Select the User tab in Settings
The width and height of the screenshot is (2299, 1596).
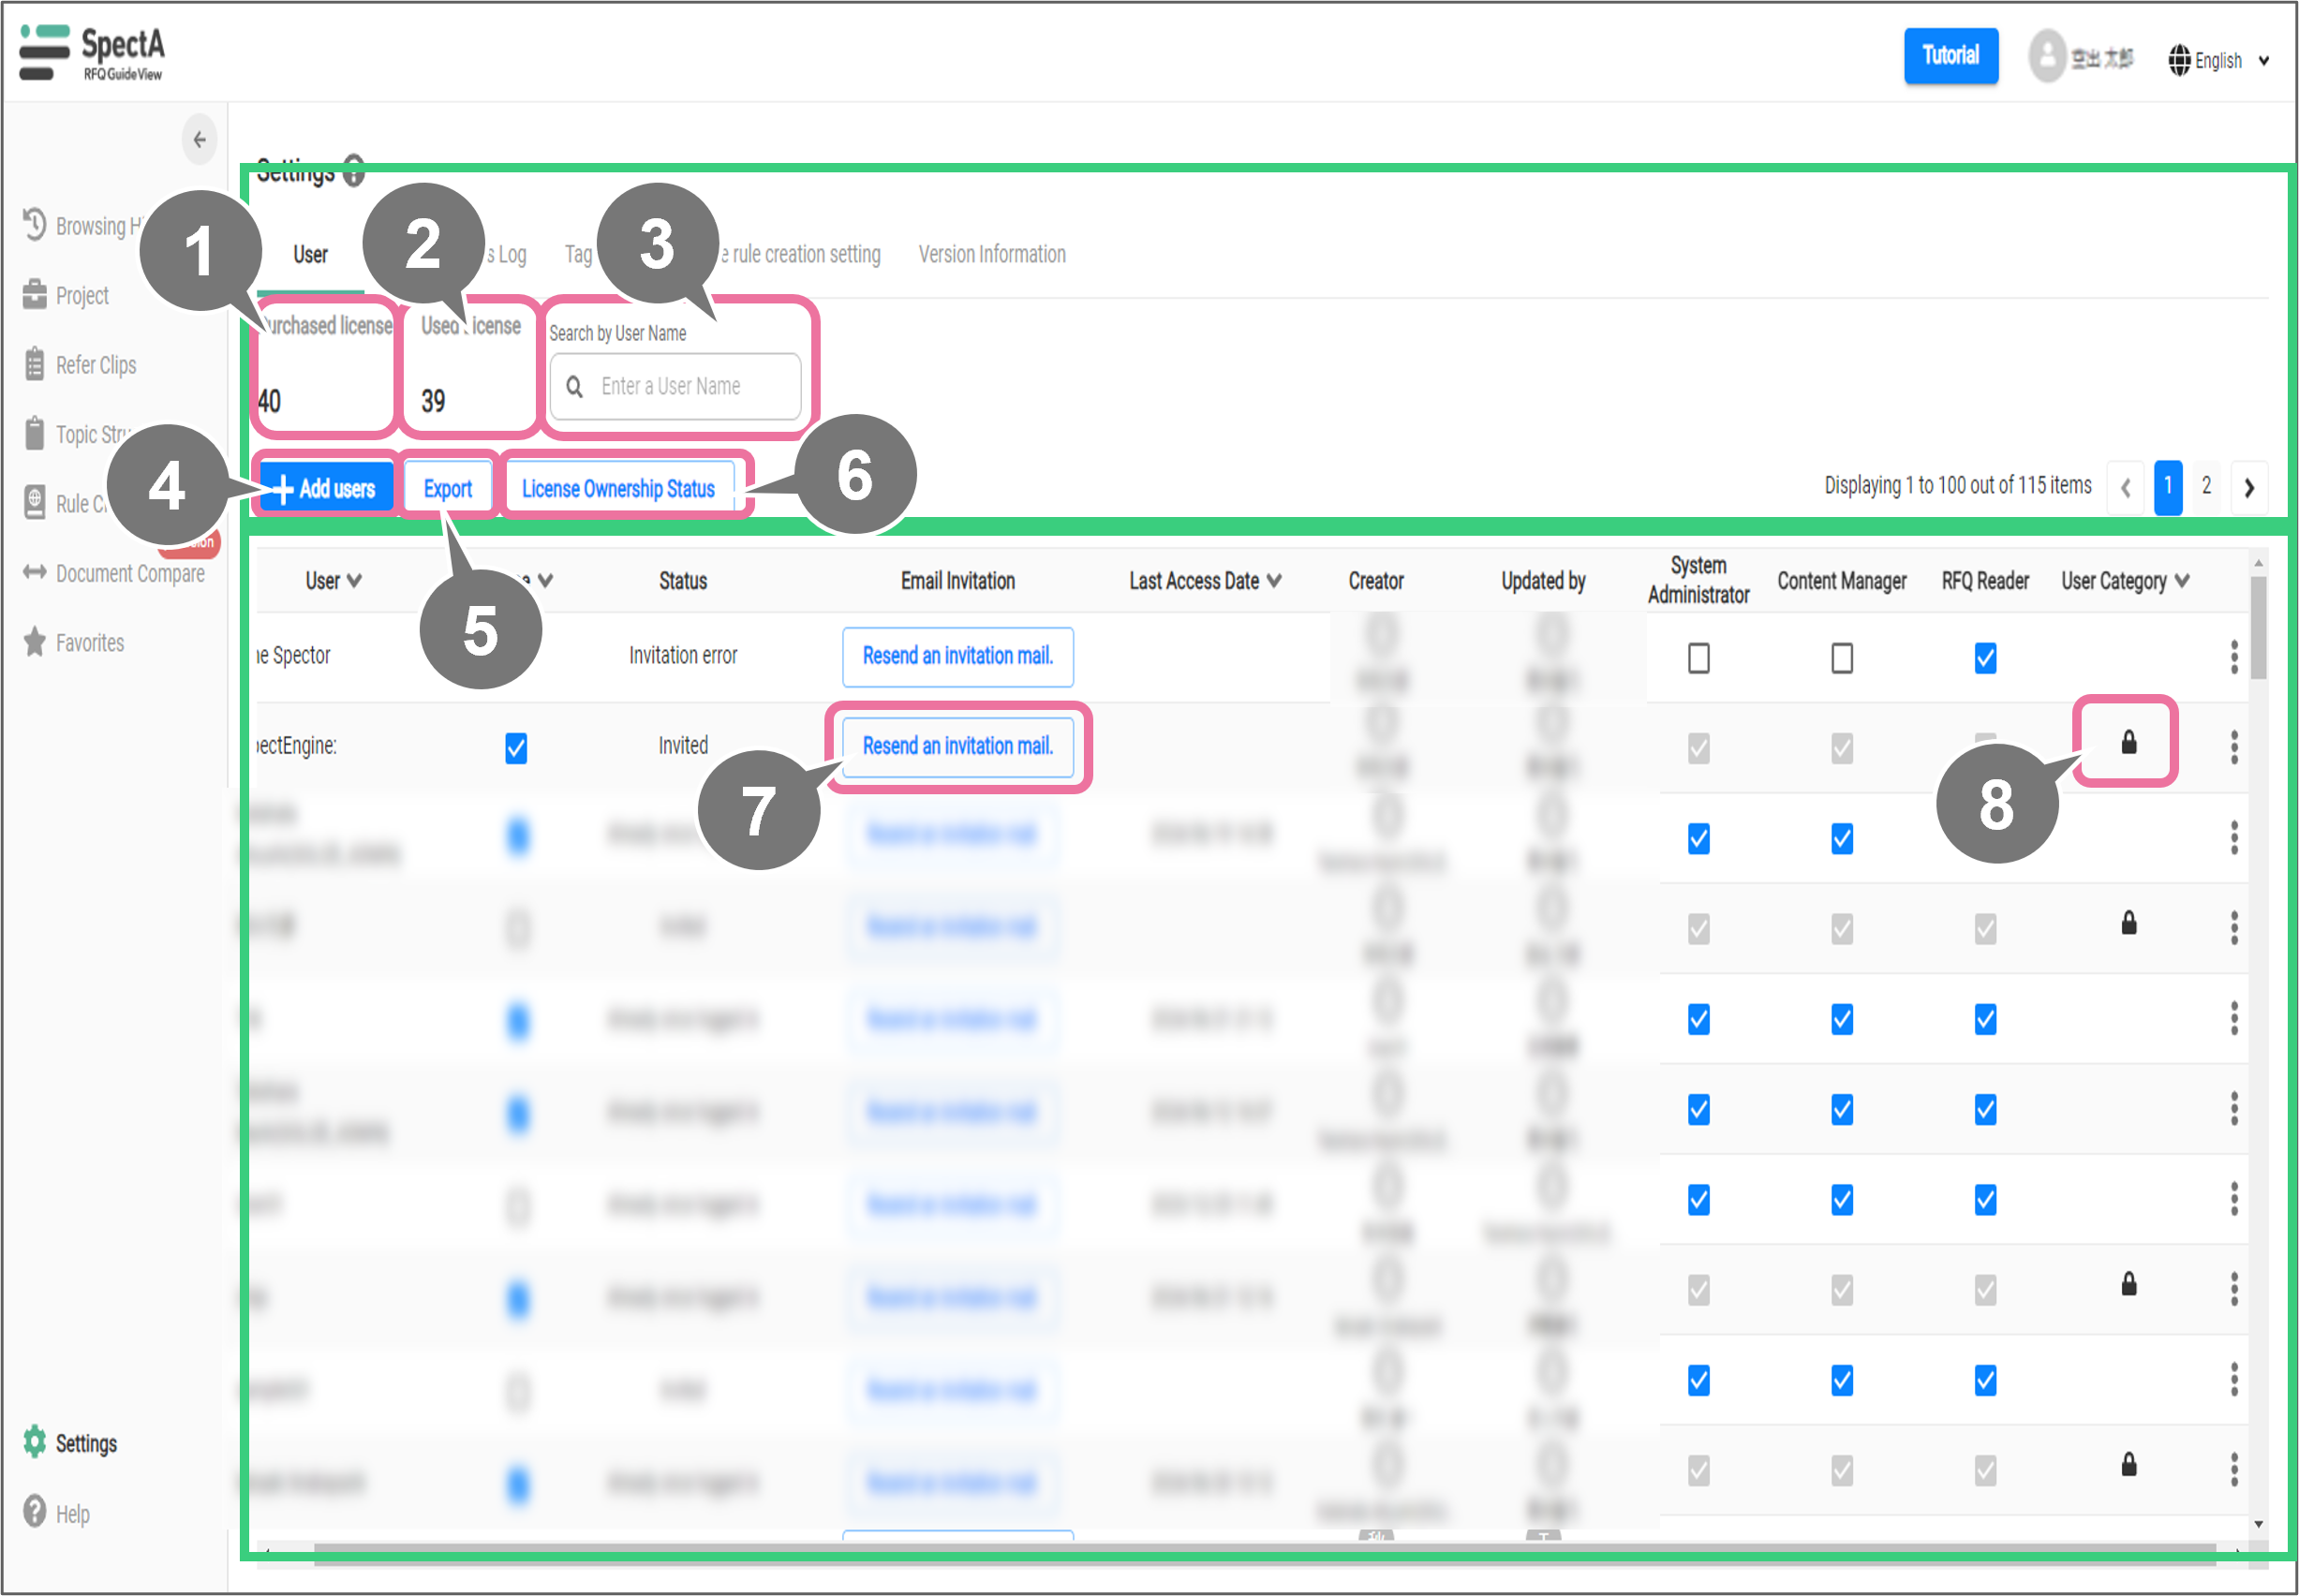(310, 254)
